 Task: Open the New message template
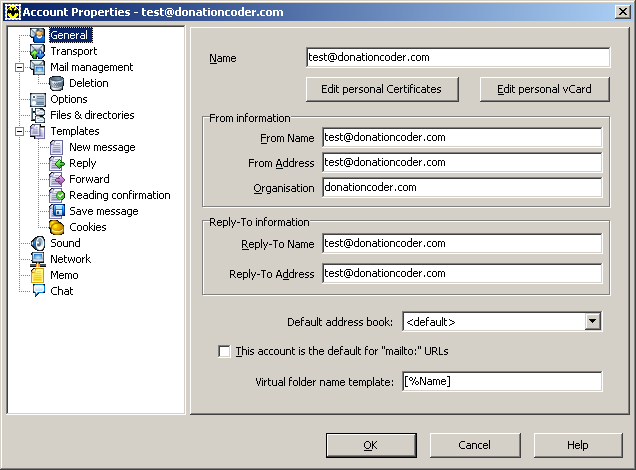coord(102,147)
